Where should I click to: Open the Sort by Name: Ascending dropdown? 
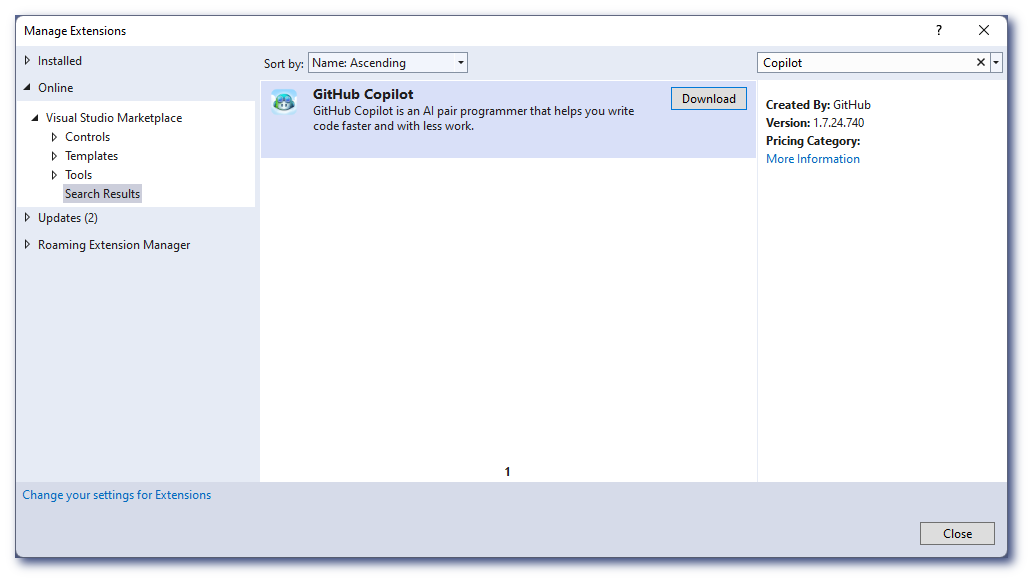click(x=388, y=63)
